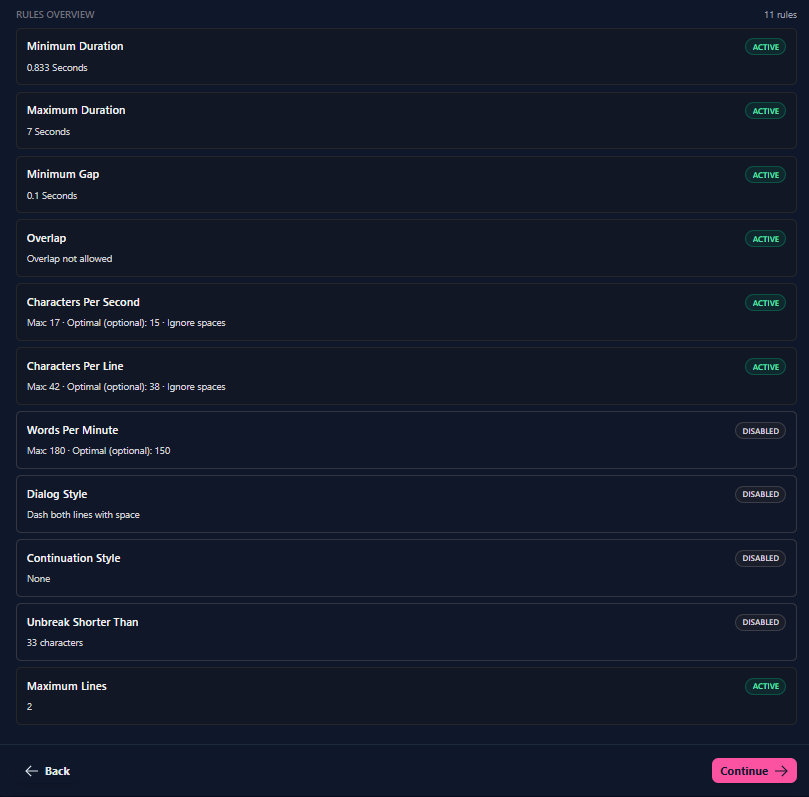Image resolution: width=809 pixels, height=797 pixels.
Task: Select the Dialog Style rule title
Action: (x=57, y=494)
